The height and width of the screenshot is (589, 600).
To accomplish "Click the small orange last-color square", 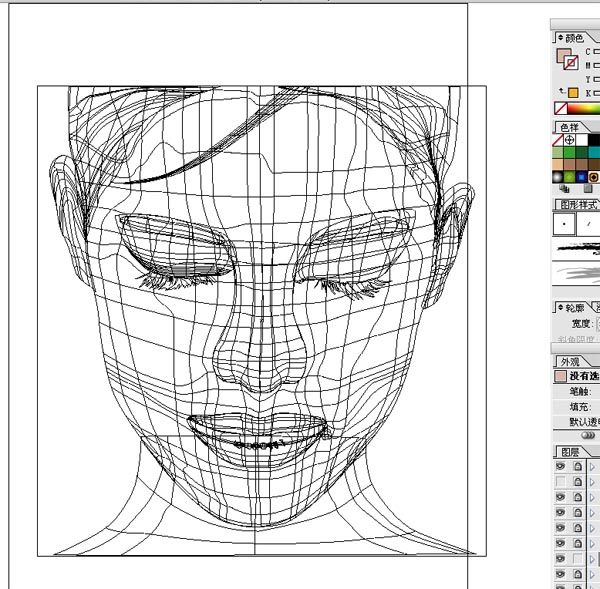I will tap(573, 93).
